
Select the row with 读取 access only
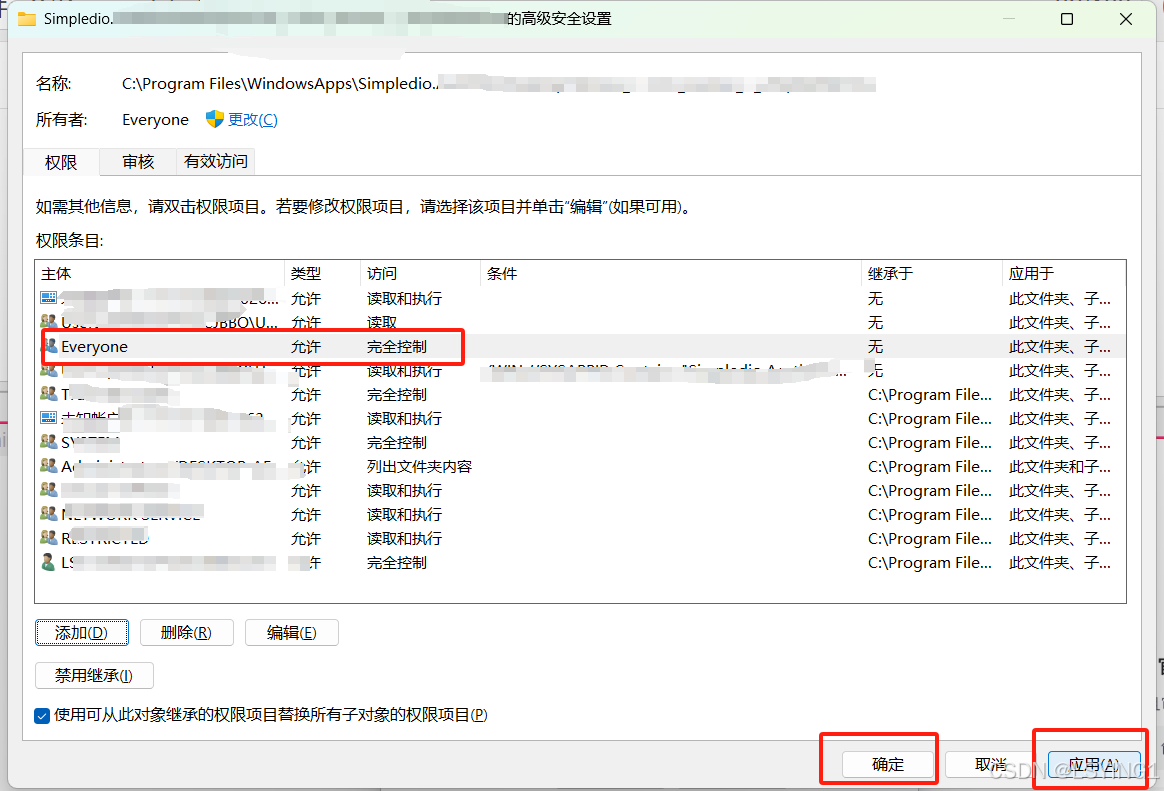click(580, 322)
